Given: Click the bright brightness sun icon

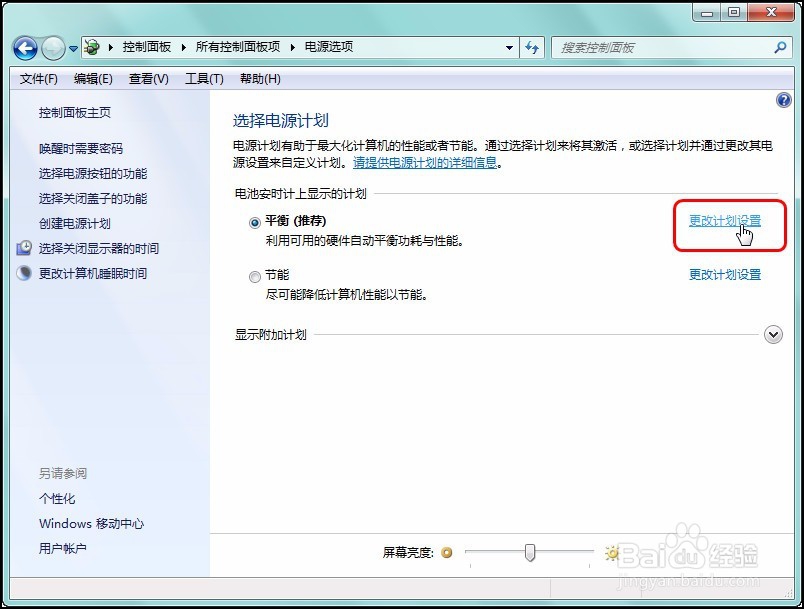Looking at the screenshot, I should pyautogui.click(x=611, y=552).
